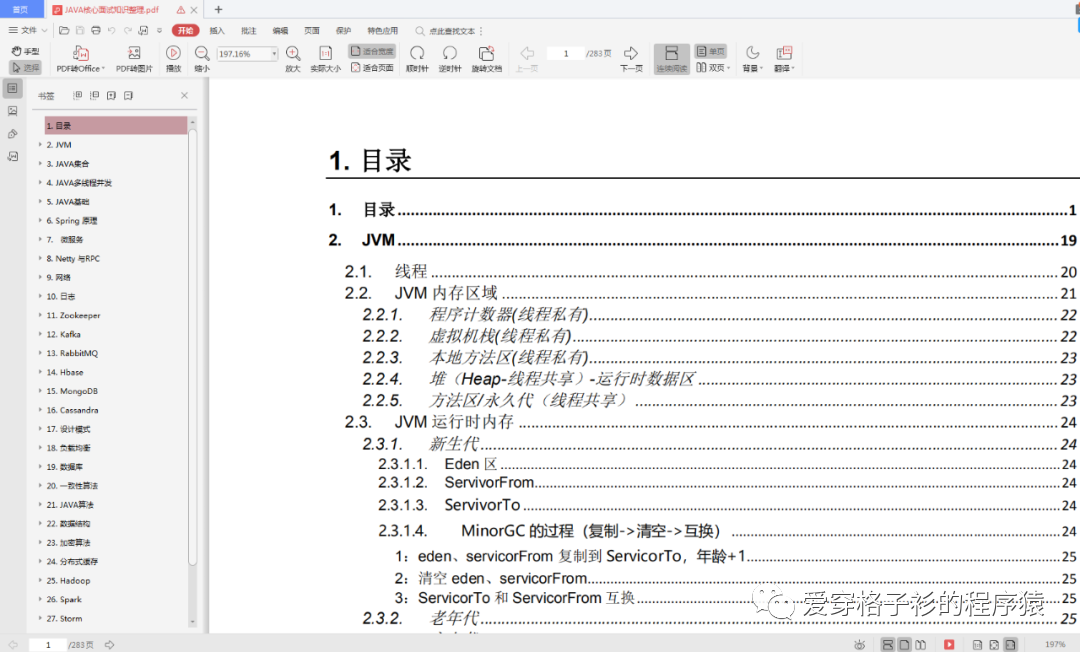1080x652 pixels.
Task: Toggle 适合宽度 fit width
Action: (372, 51)
